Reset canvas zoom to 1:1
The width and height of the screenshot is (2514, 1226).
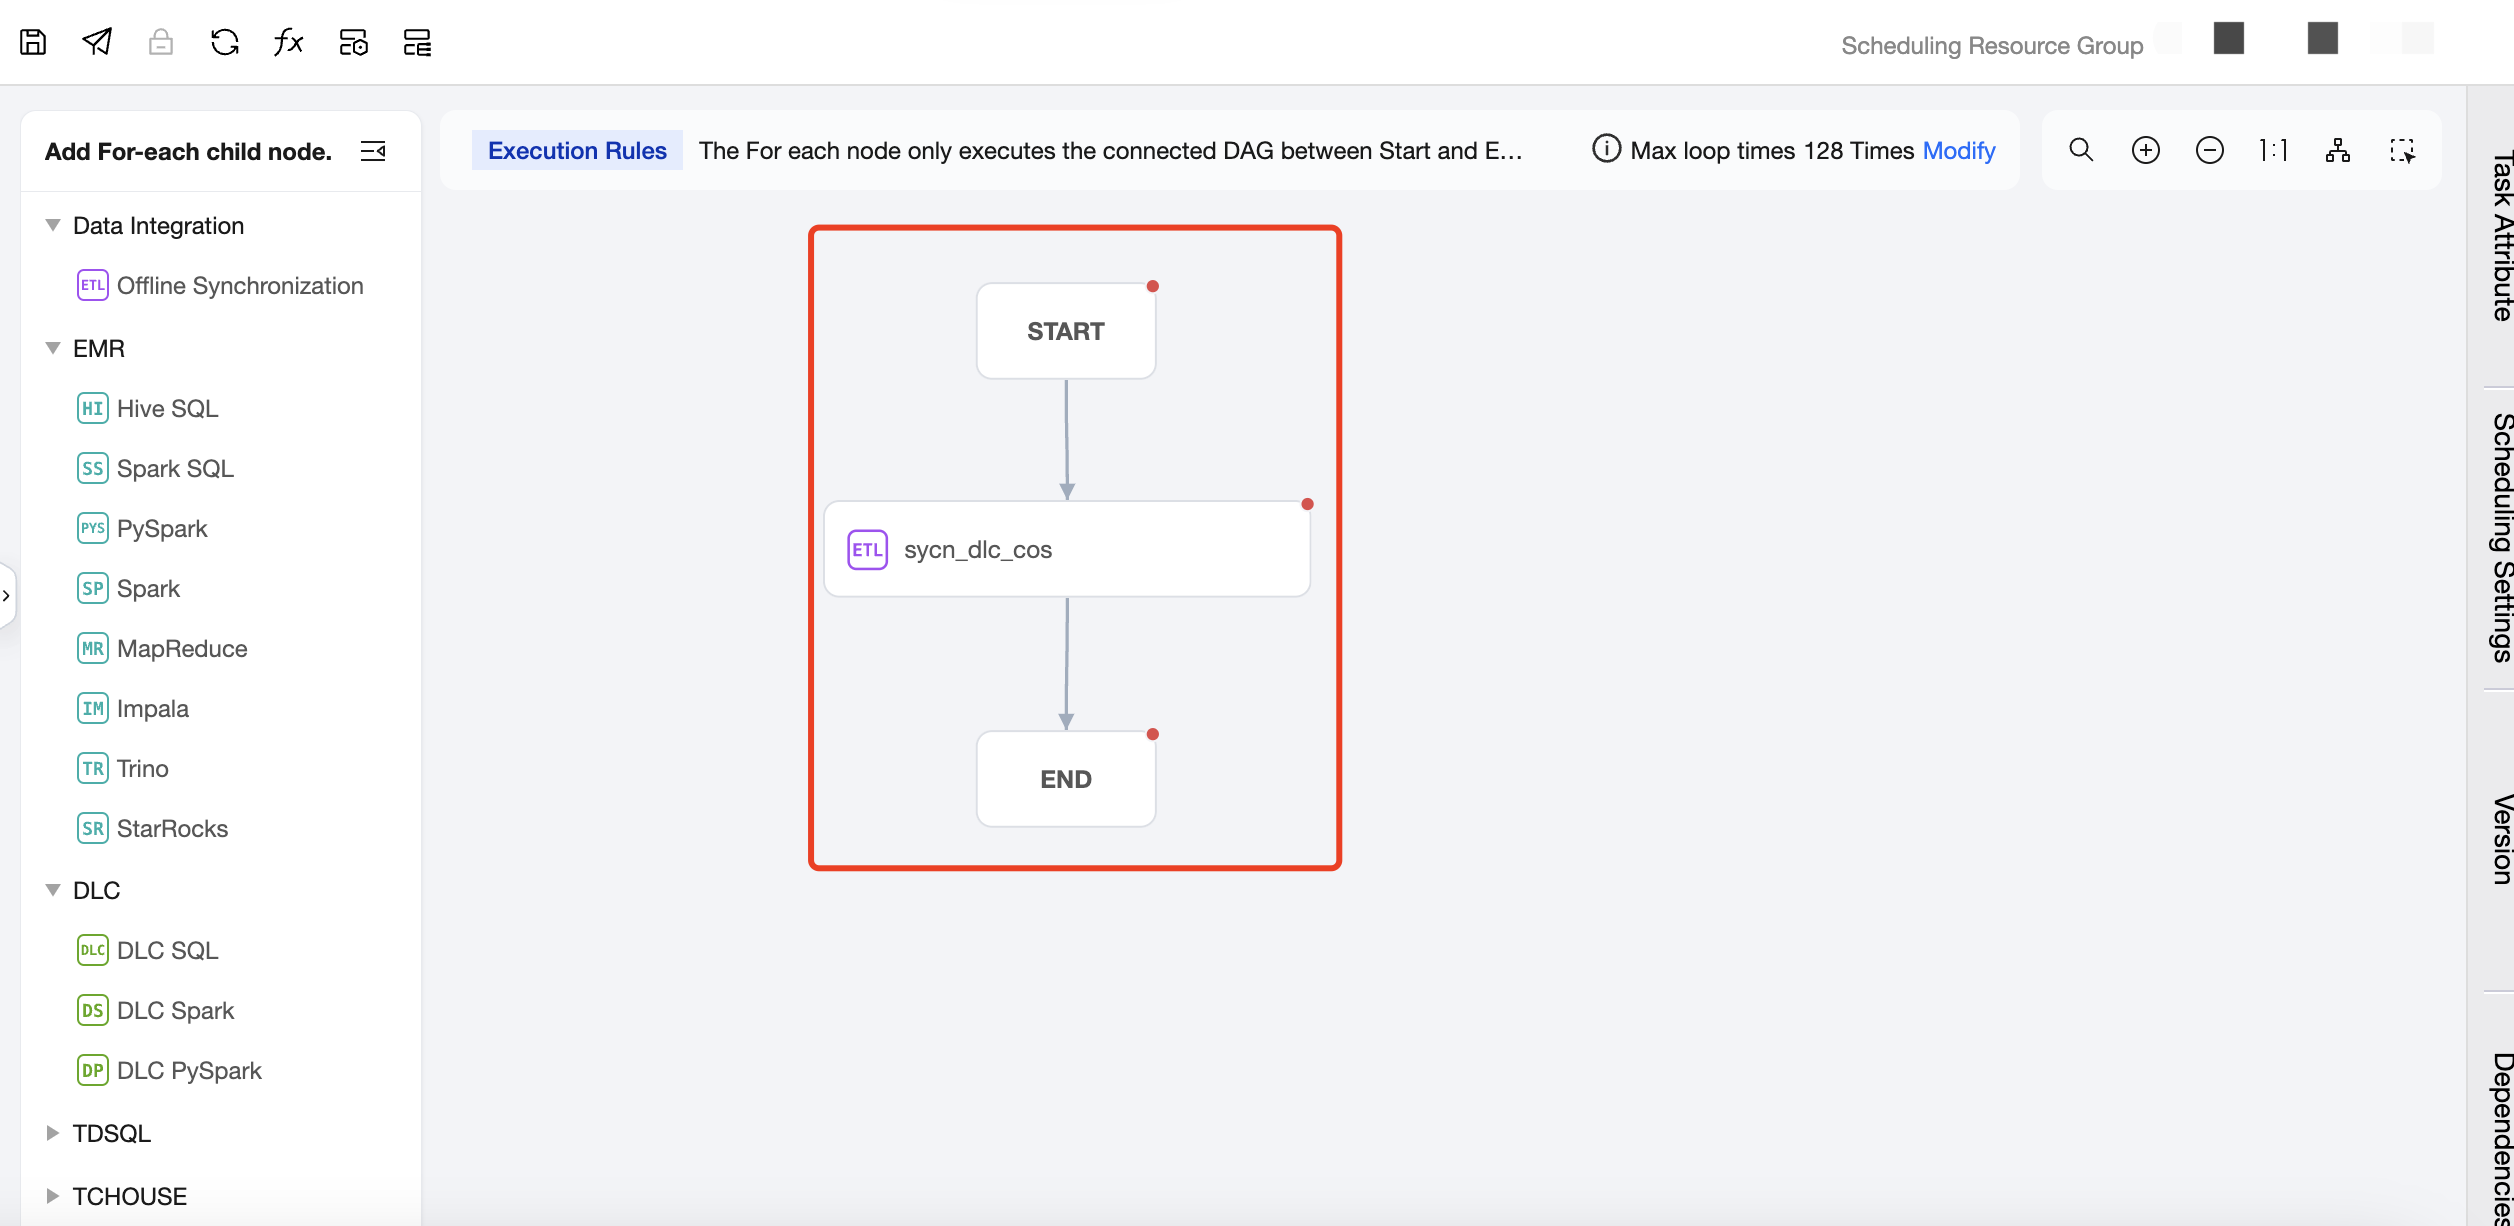pyautogui.click(x=2273, y=150)
